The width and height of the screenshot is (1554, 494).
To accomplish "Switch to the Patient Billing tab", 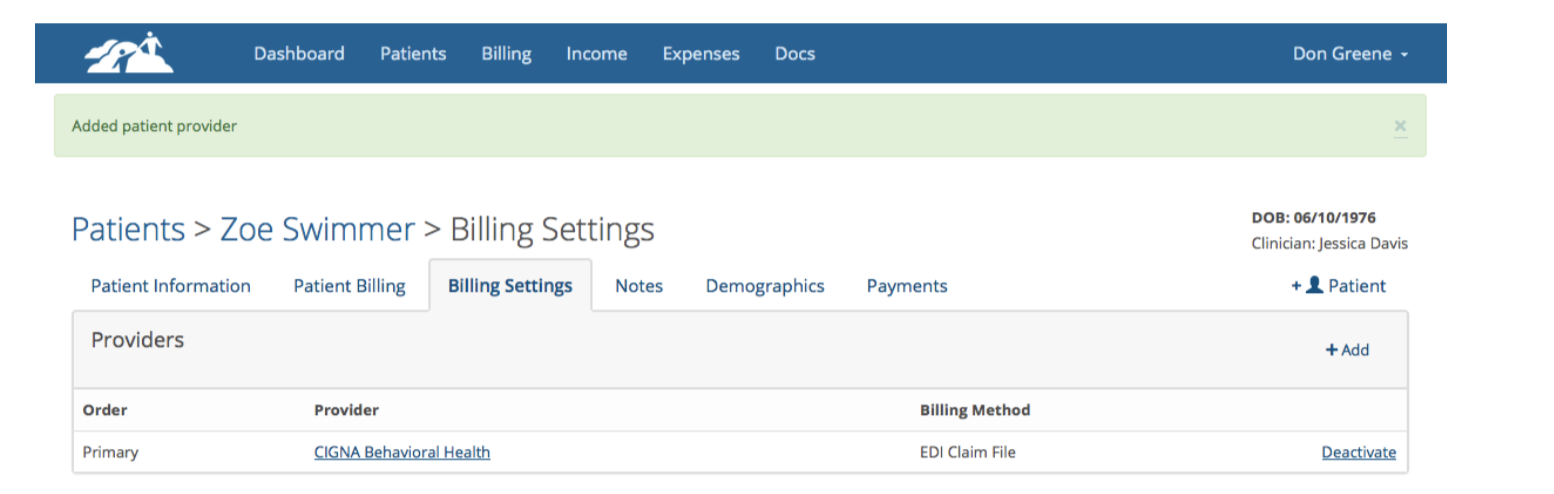I will pos(349,286).
